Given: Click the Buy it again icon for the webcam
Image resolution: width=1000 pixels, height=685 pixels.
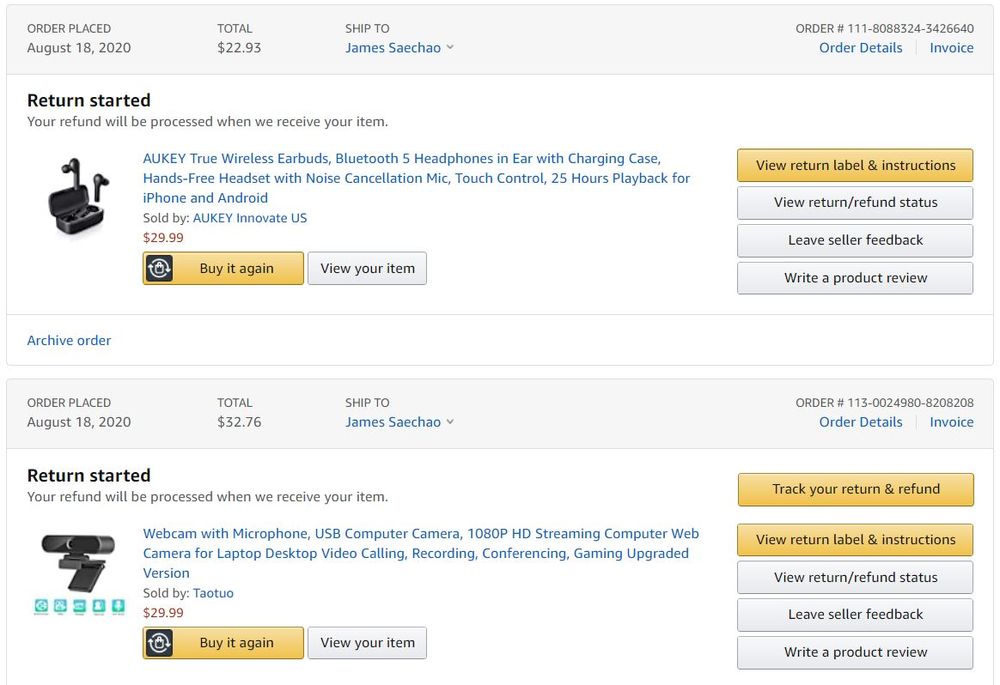Looking at the screenshot, I should click(x=160, y=643).
